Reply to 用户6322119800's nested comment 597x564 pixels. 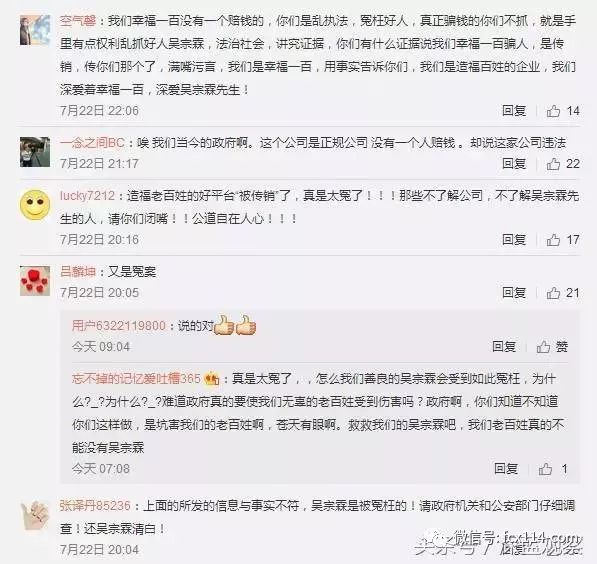504,347
